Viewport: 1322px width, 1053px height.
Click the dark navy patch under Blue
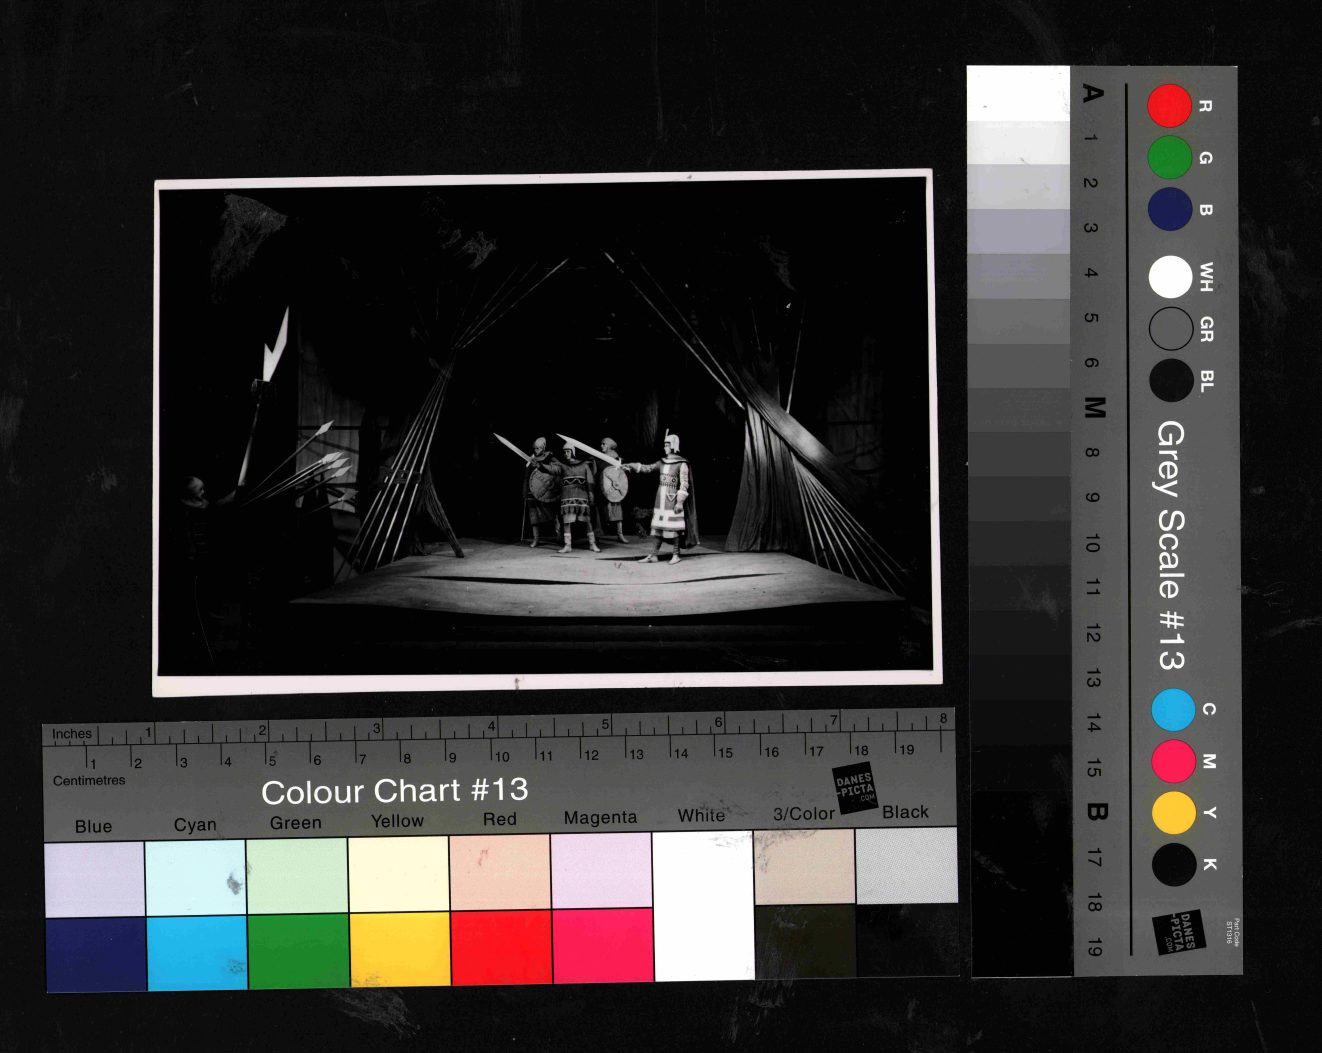click(x=95, y=954)
